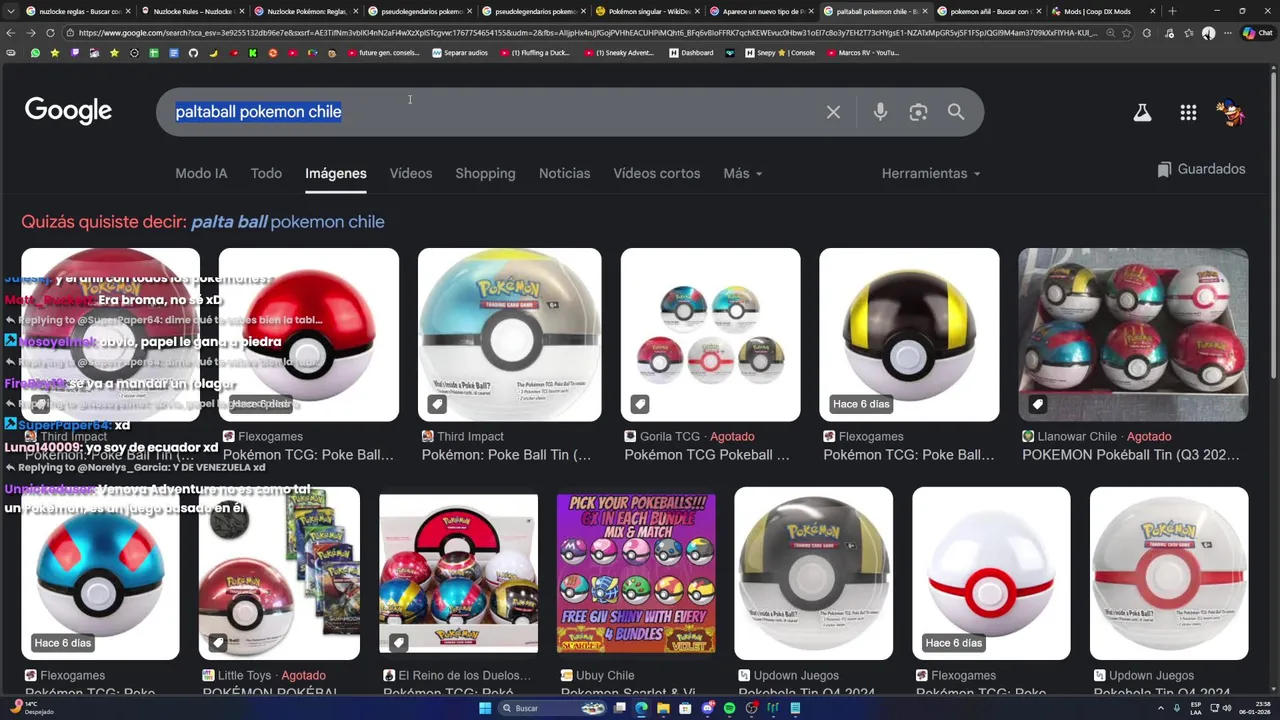The width and height of the screenshot is (1280, 720).
Task: Open the Windows Start menu
Action: coord(485,708)
